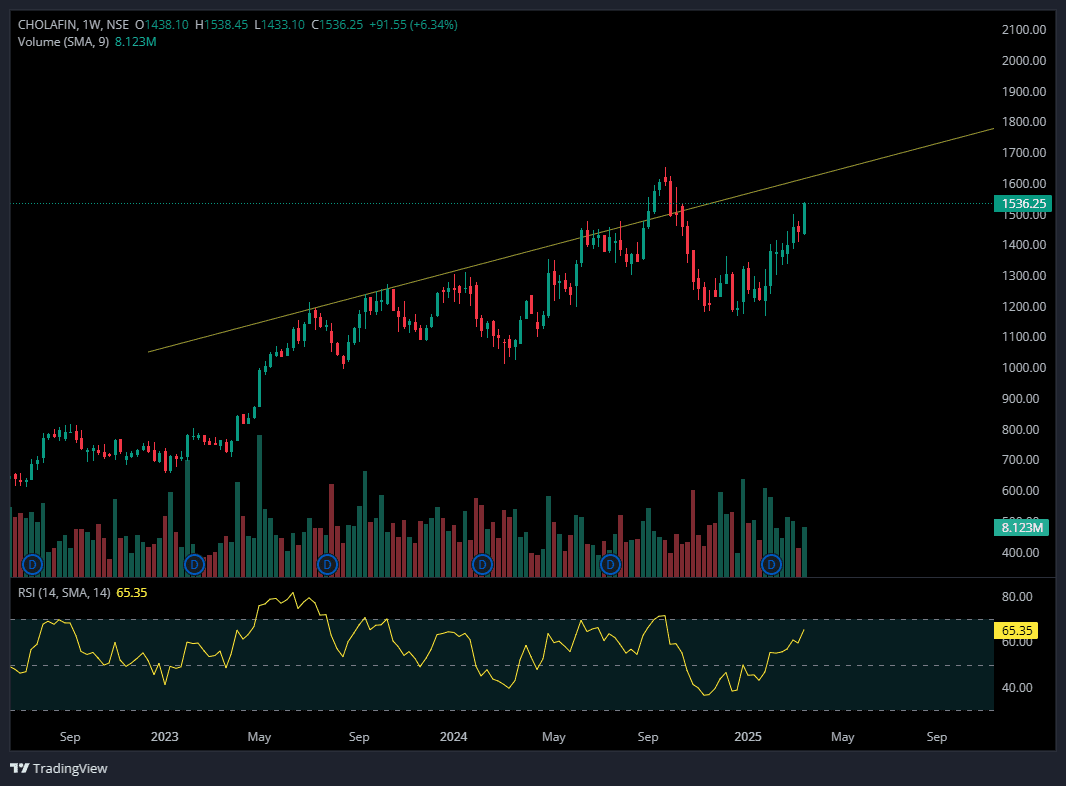Click the open value O1438.10
Viewport: 1066px width, 786px height.
(162, 24)
